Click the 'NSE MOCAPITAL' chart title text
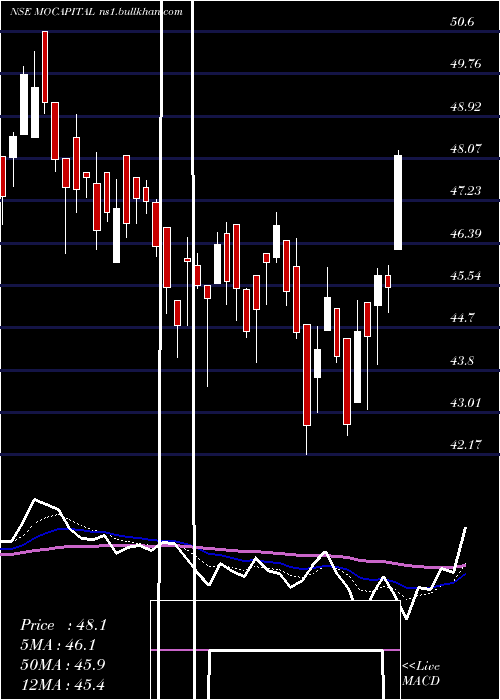Image resolution: width=500 pixels, height=700 pixels. click(52, 12)
